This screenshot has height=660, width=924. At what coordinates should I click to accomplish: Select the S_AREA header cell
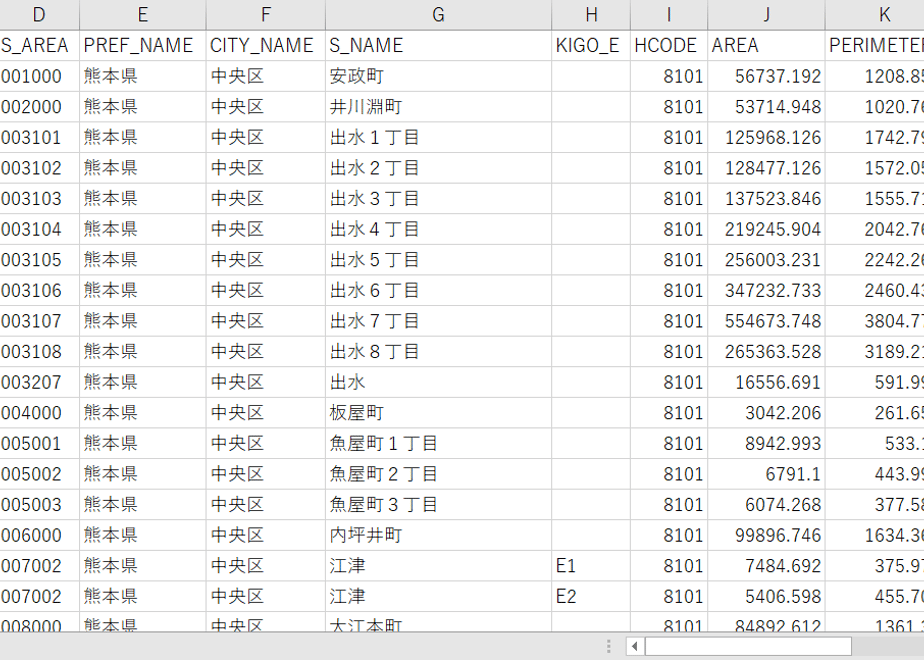point(39,45)
